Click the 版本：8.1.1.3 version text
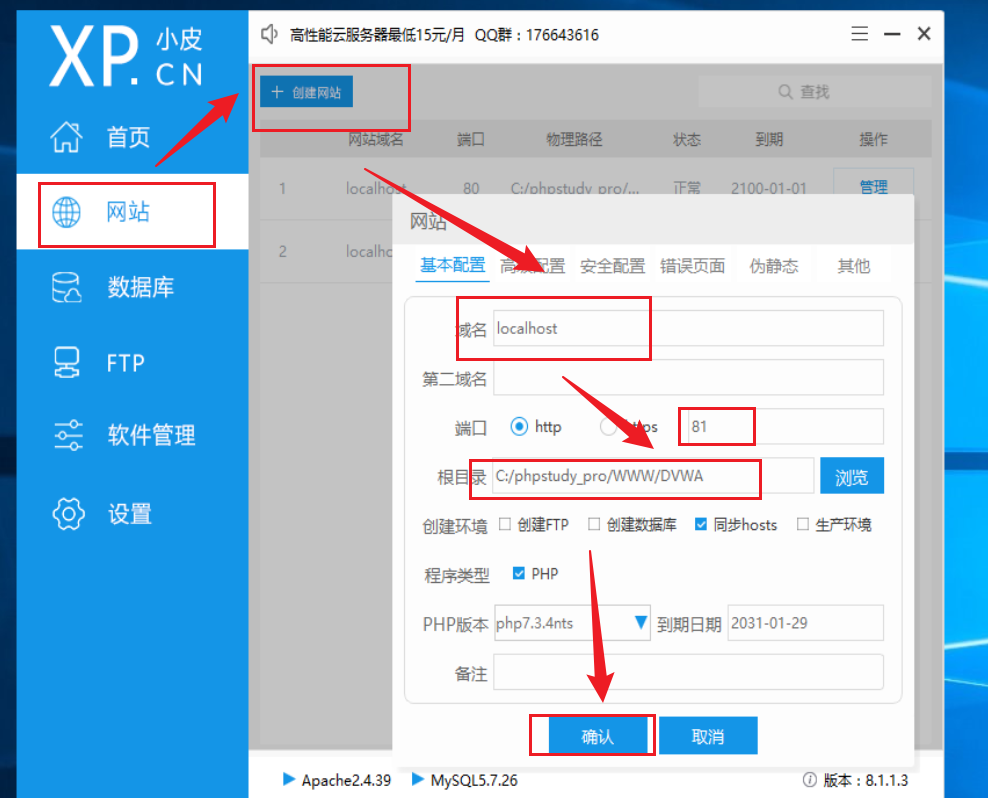Screen dimensions: 988x798 (x=866, y=780)
